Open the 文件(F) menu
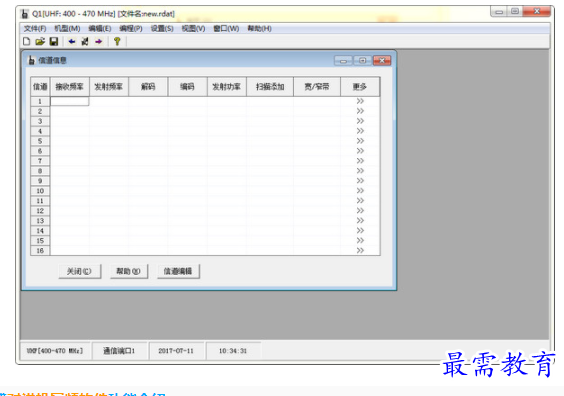 [35, 28]
